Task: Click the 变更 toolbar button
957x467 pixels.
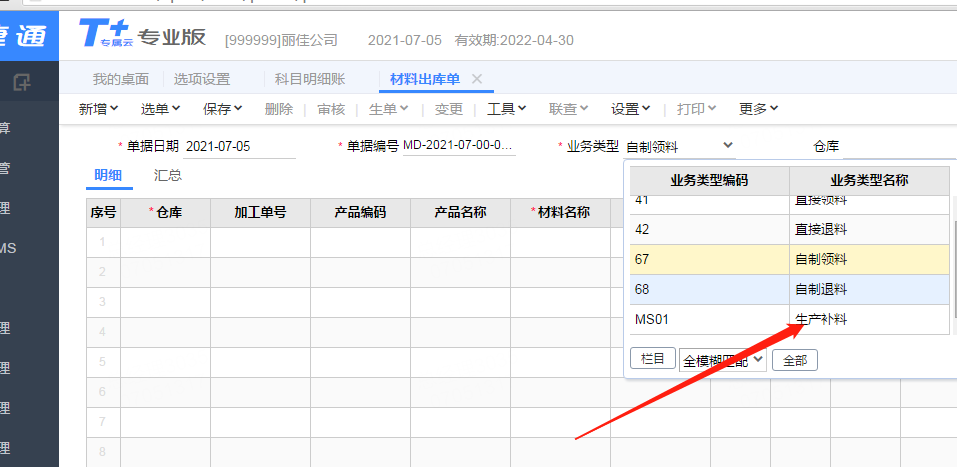Action: coord(449,109)
